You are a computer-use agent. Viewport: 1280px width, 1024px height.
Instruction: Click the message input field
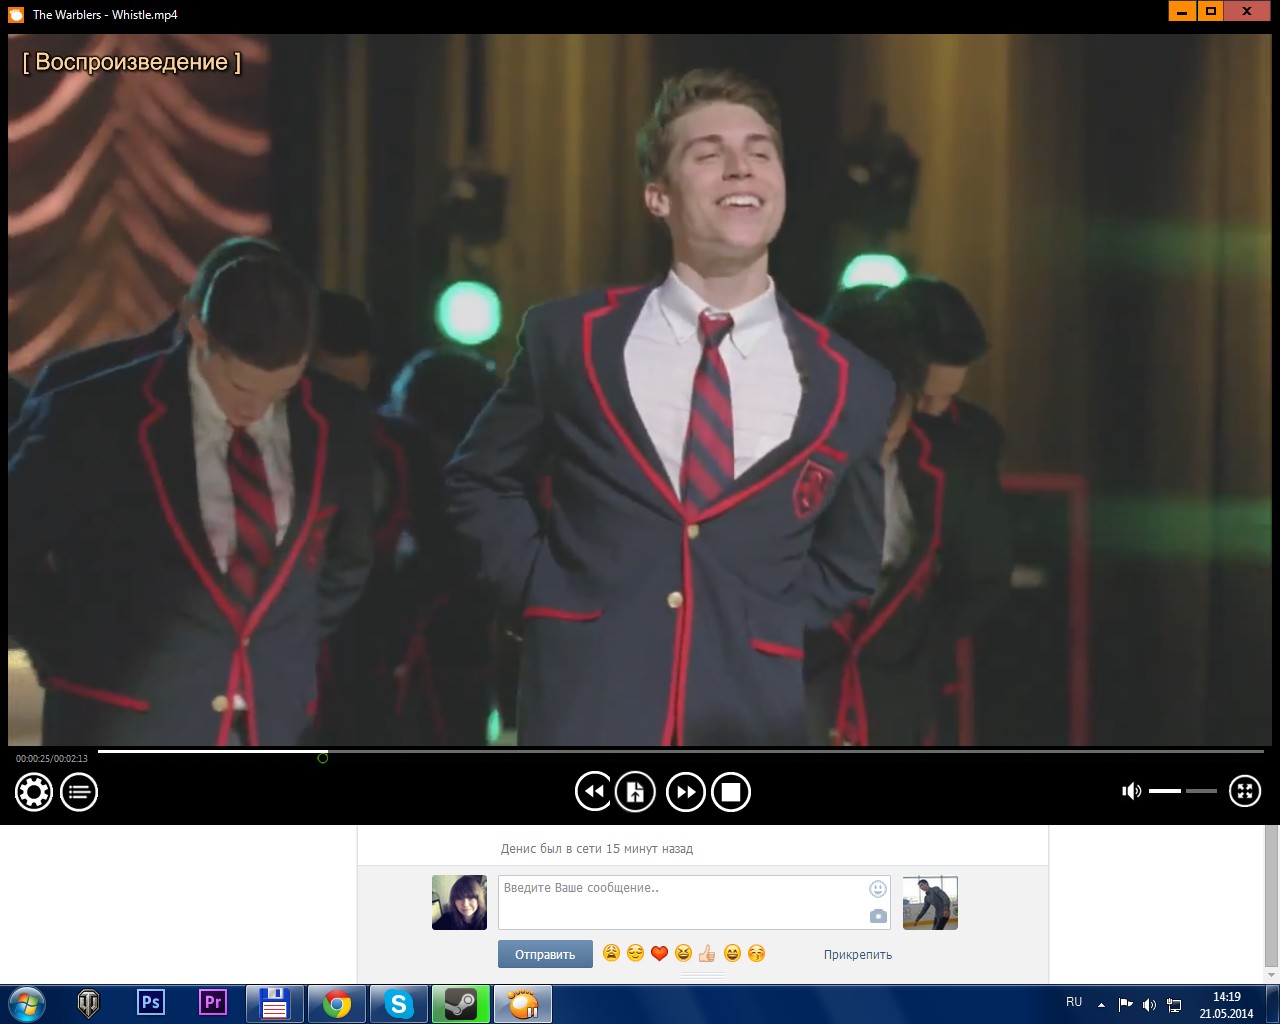680,901
